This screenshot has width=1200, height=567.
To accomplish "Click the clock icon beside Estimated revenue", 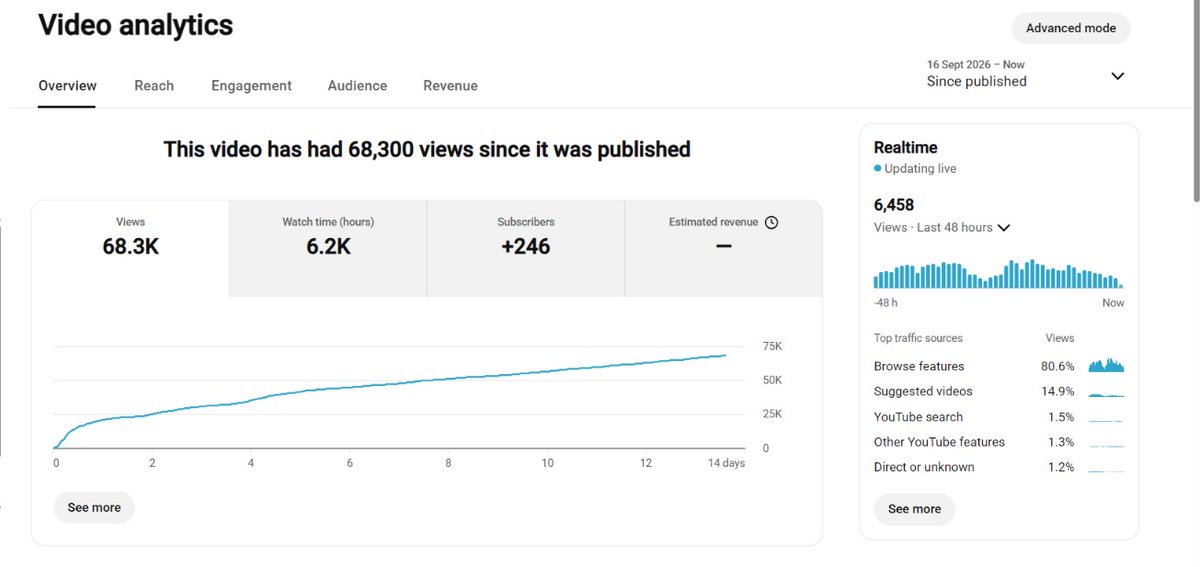I will (771, 222).
